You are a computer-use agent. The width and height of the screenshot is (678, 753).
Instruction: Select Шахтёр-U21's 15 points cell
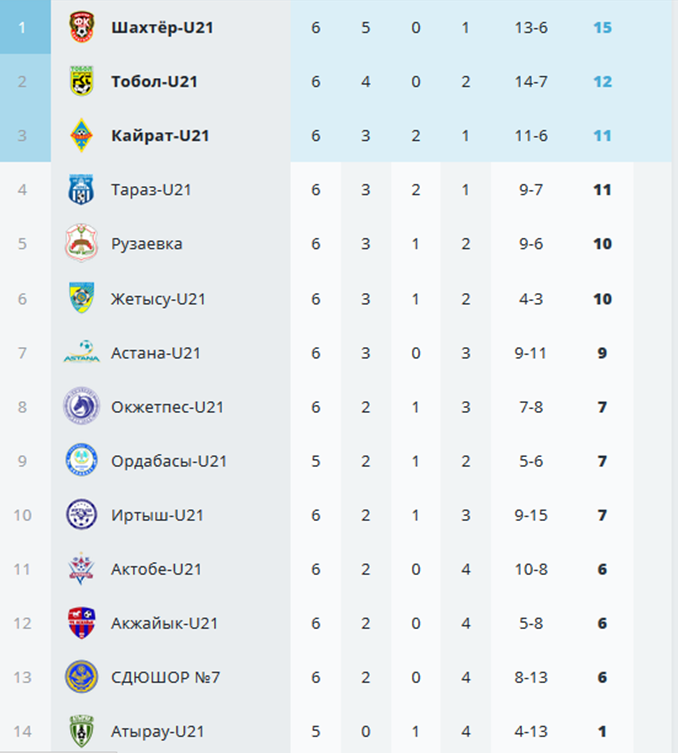pyautogui.click(x=602, y=27)
